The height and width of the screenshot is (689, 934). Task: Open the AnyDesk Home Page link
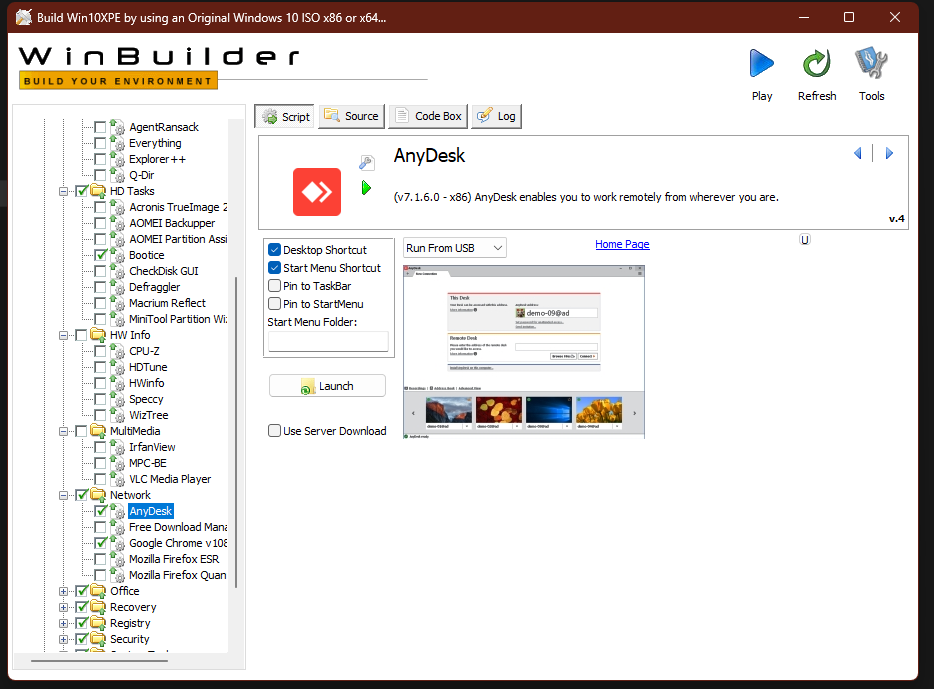coord(622,244)
